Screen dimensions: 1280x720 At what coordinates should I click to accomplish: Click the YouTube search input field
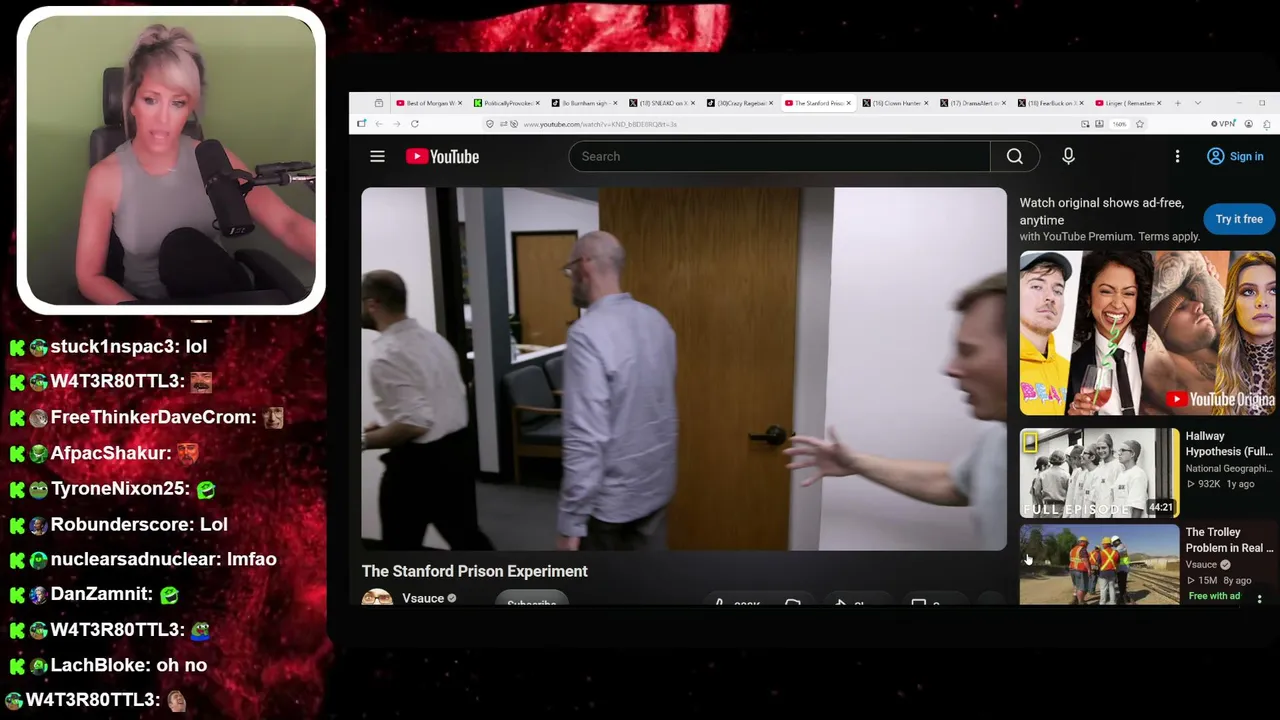[x=780, y=156]
